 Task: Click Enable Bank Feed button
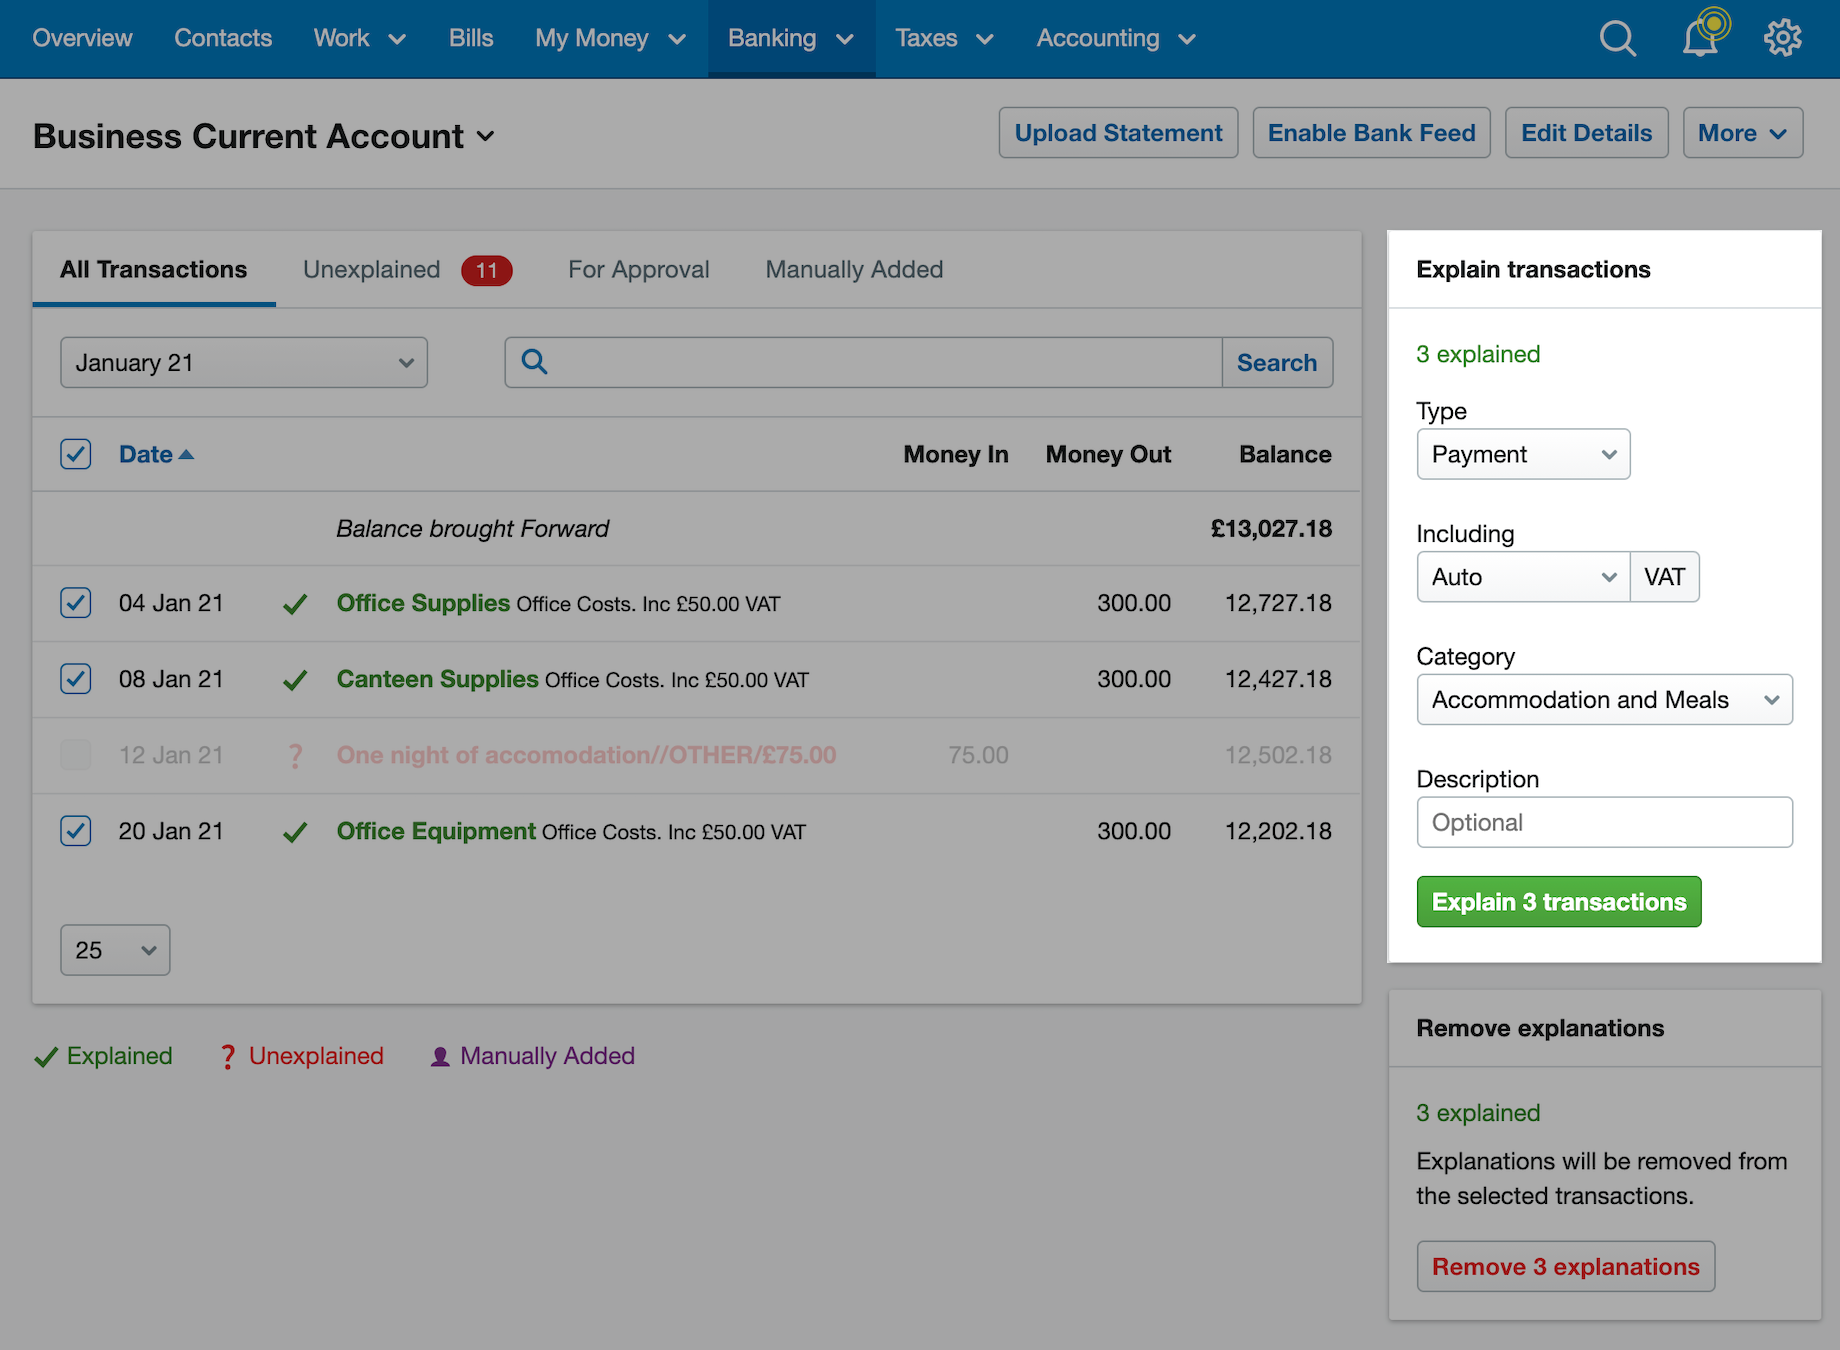1371,133
